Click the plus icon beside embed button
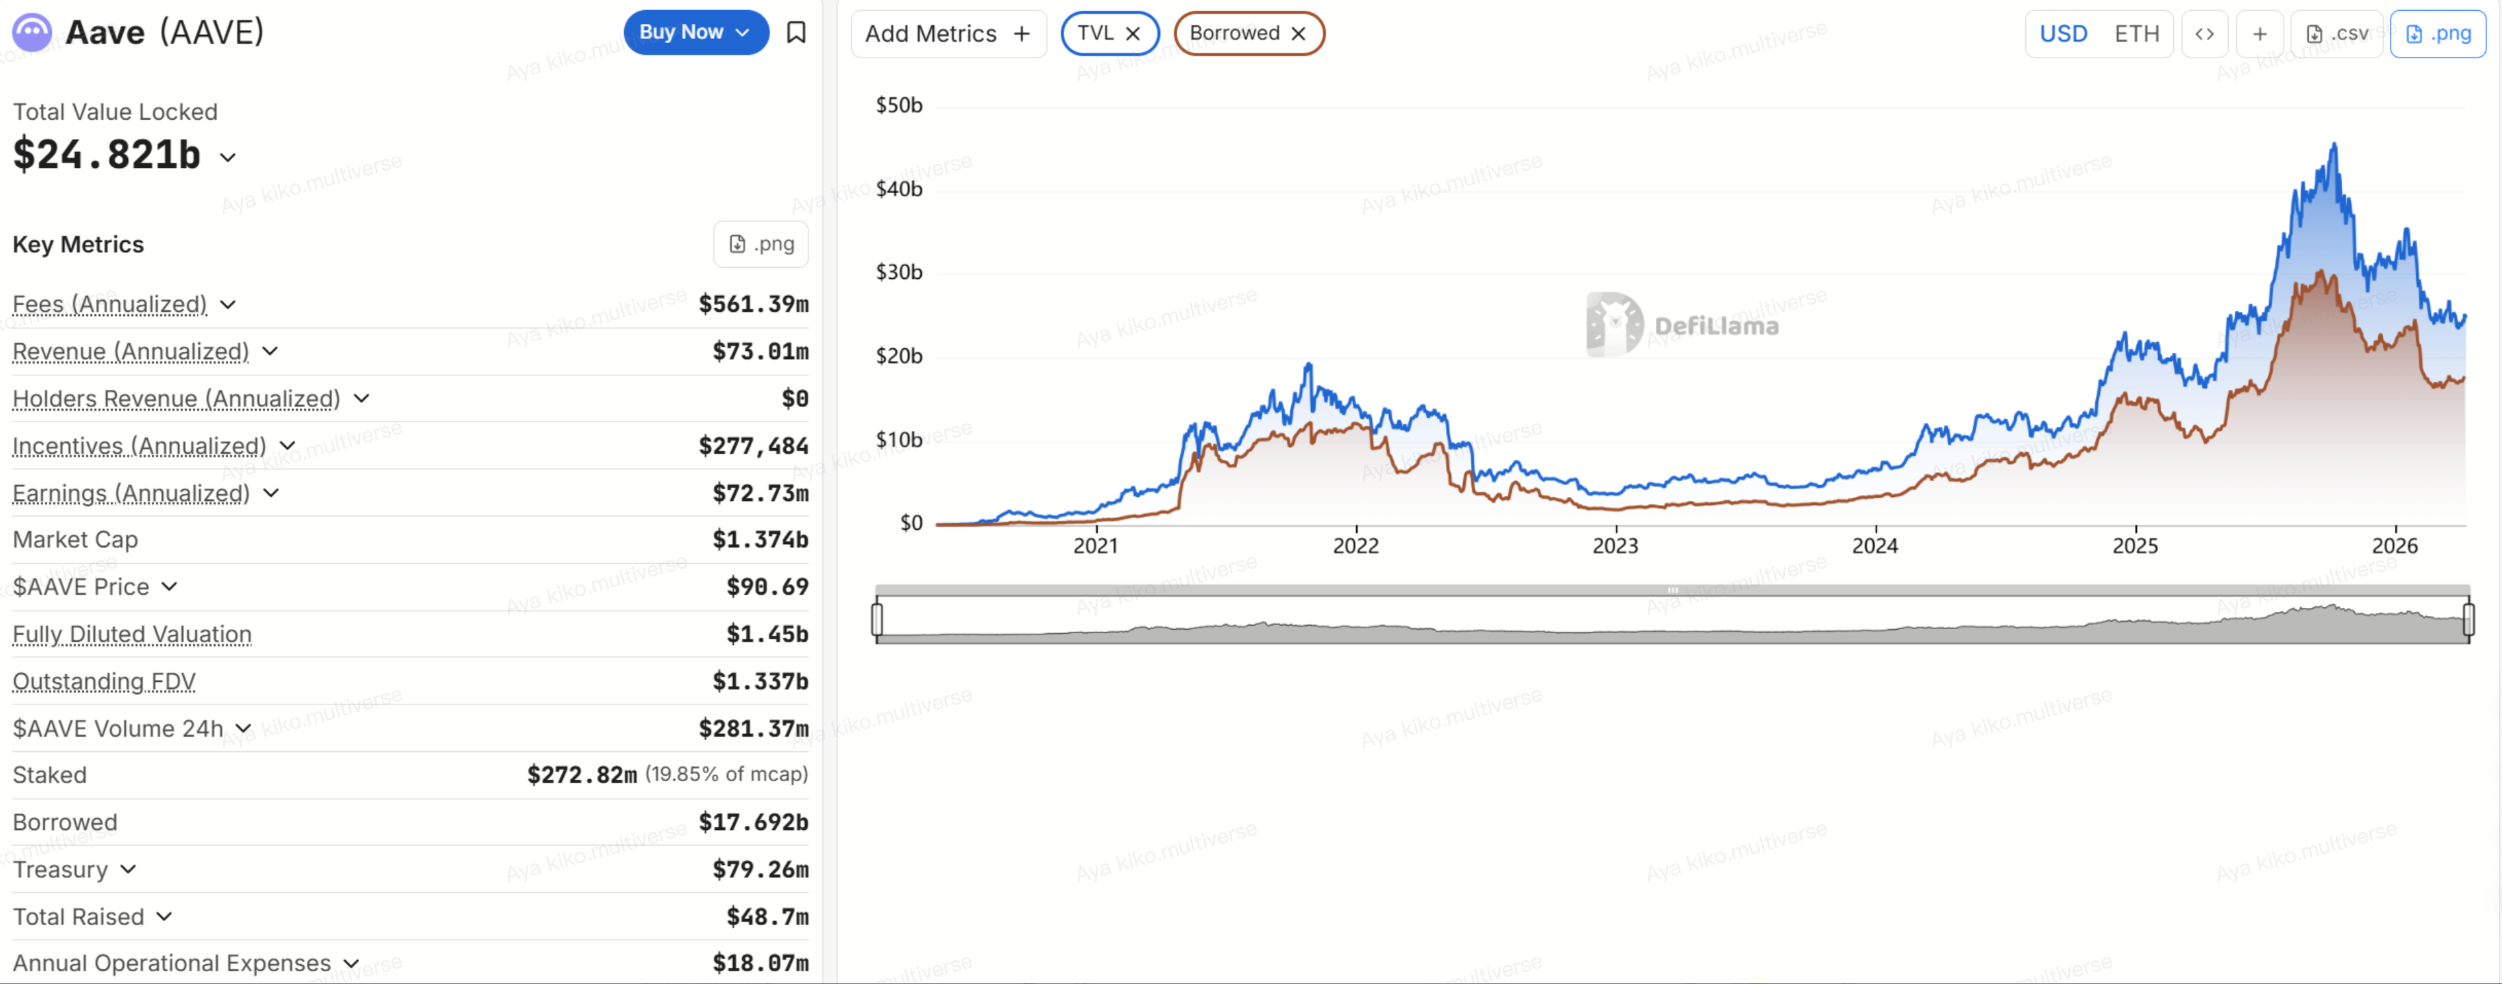Viewport: 2502px width, 984px height. pyautogui.click(x=2259, y=34)
